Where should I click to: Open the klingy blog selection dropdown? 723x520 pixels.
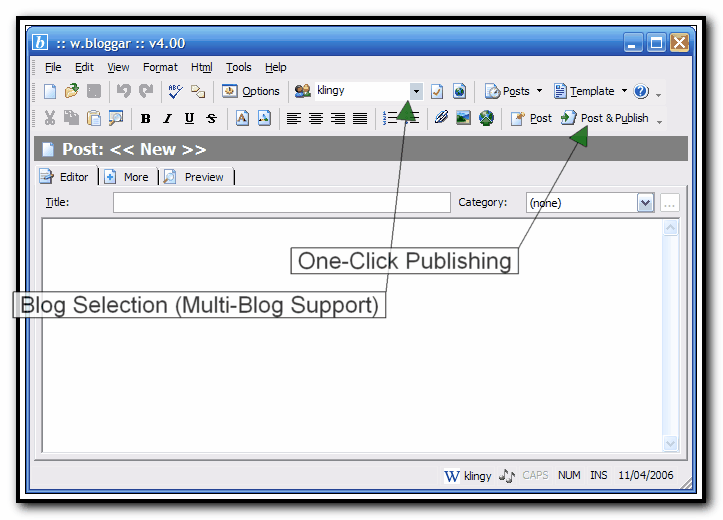pyautogui.click(x=416, y=91)
